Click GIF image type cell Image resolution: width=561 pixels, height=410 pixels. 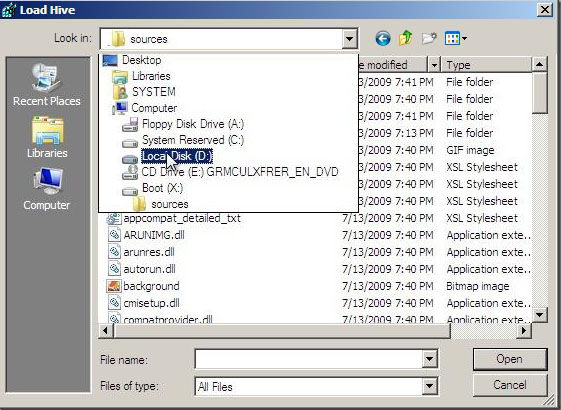click(x=470, y=150)
